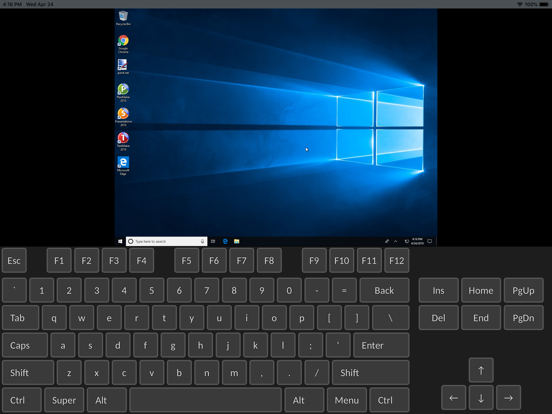Image resolution: width=552 pixels, height=414 pixels.
Task: Tap the letter a key
Action: point(63,345)
